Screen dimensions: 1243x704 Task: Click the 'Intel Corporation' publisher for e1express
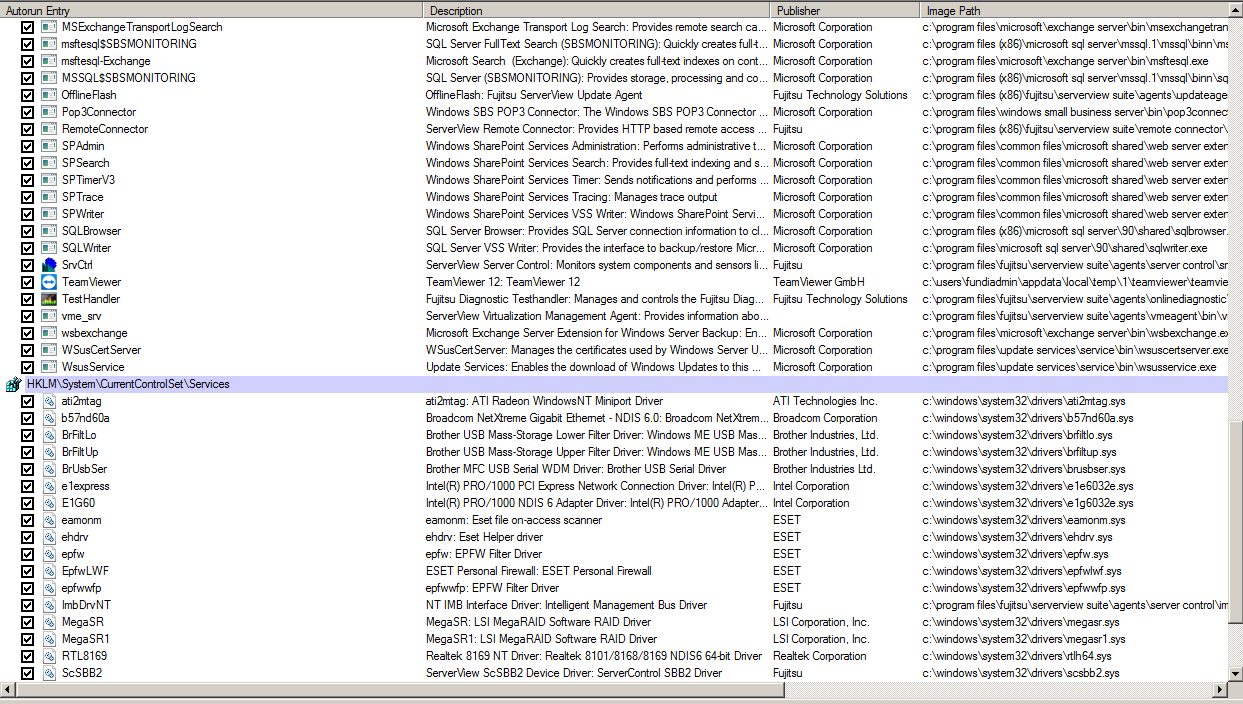pyautogui.click(x=811, y=486)
